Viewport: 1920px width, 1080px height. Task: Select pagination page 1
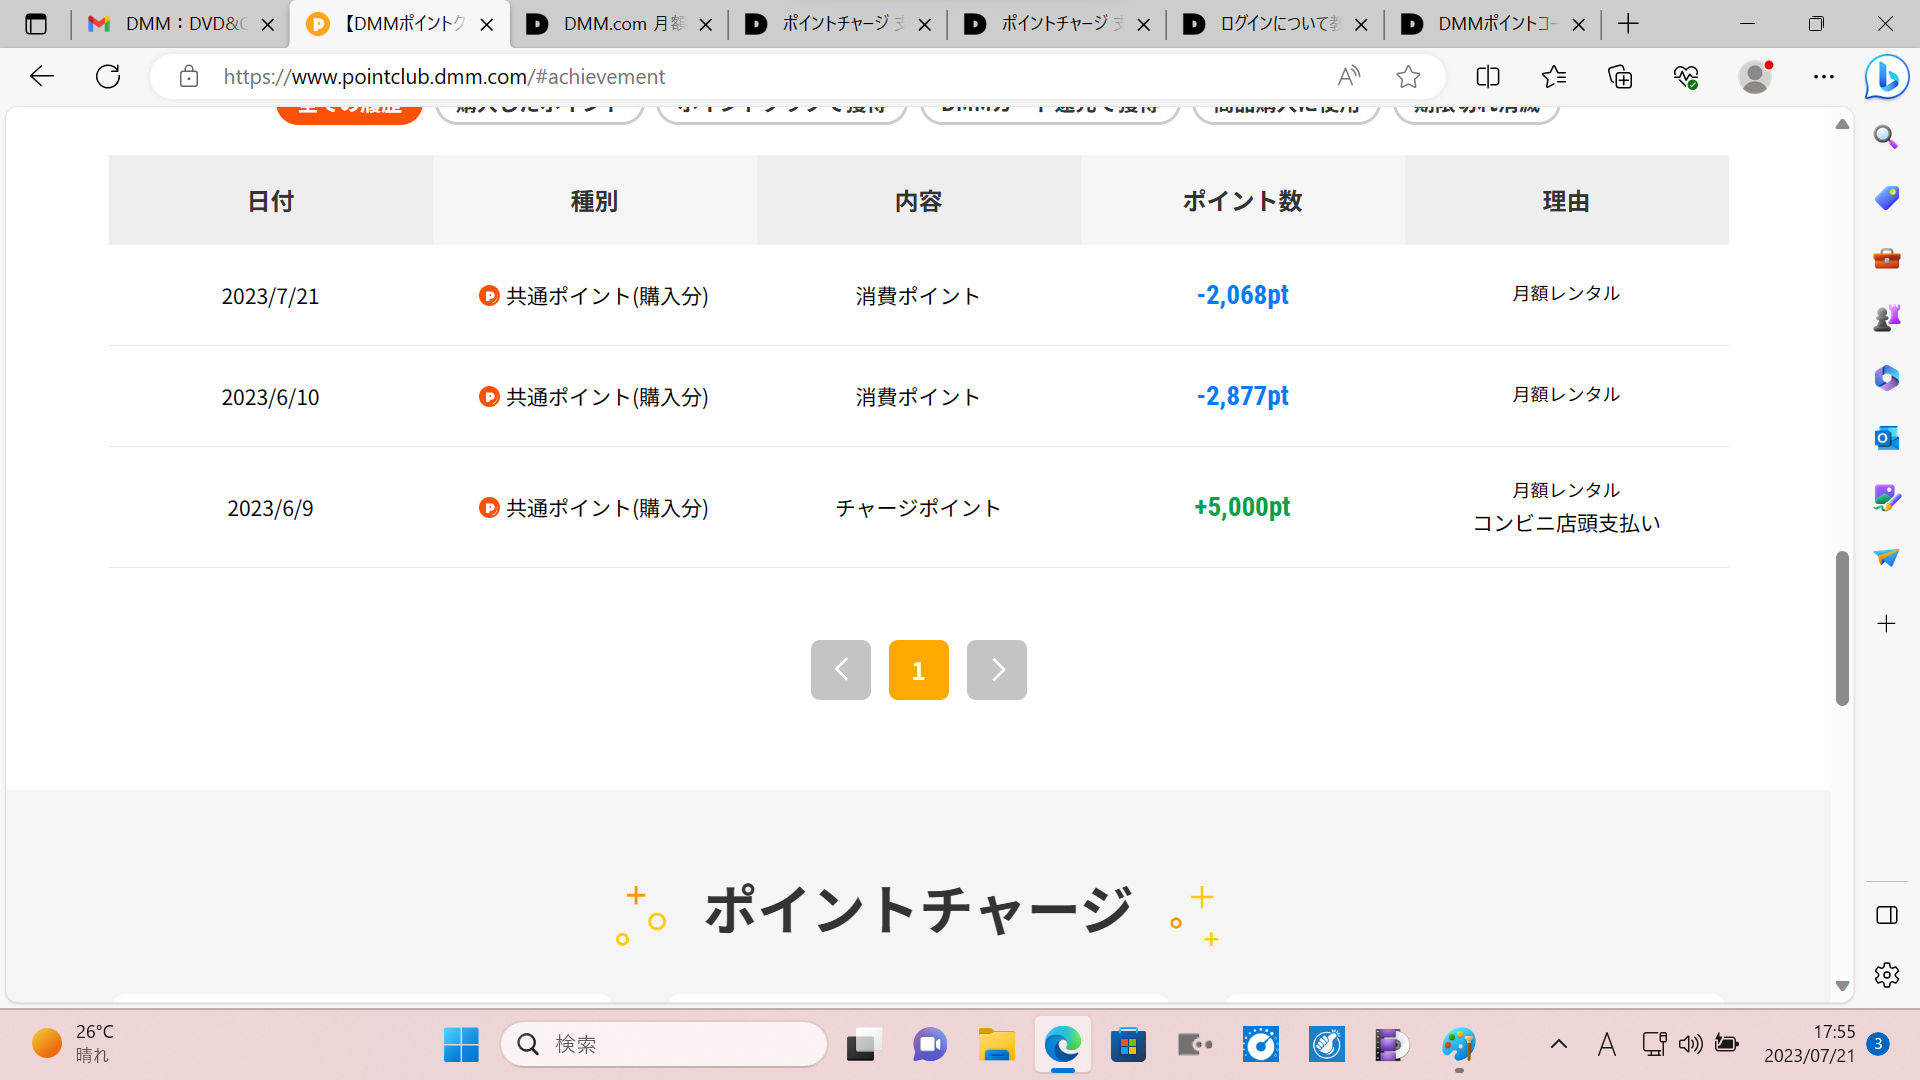coord(918,669)
